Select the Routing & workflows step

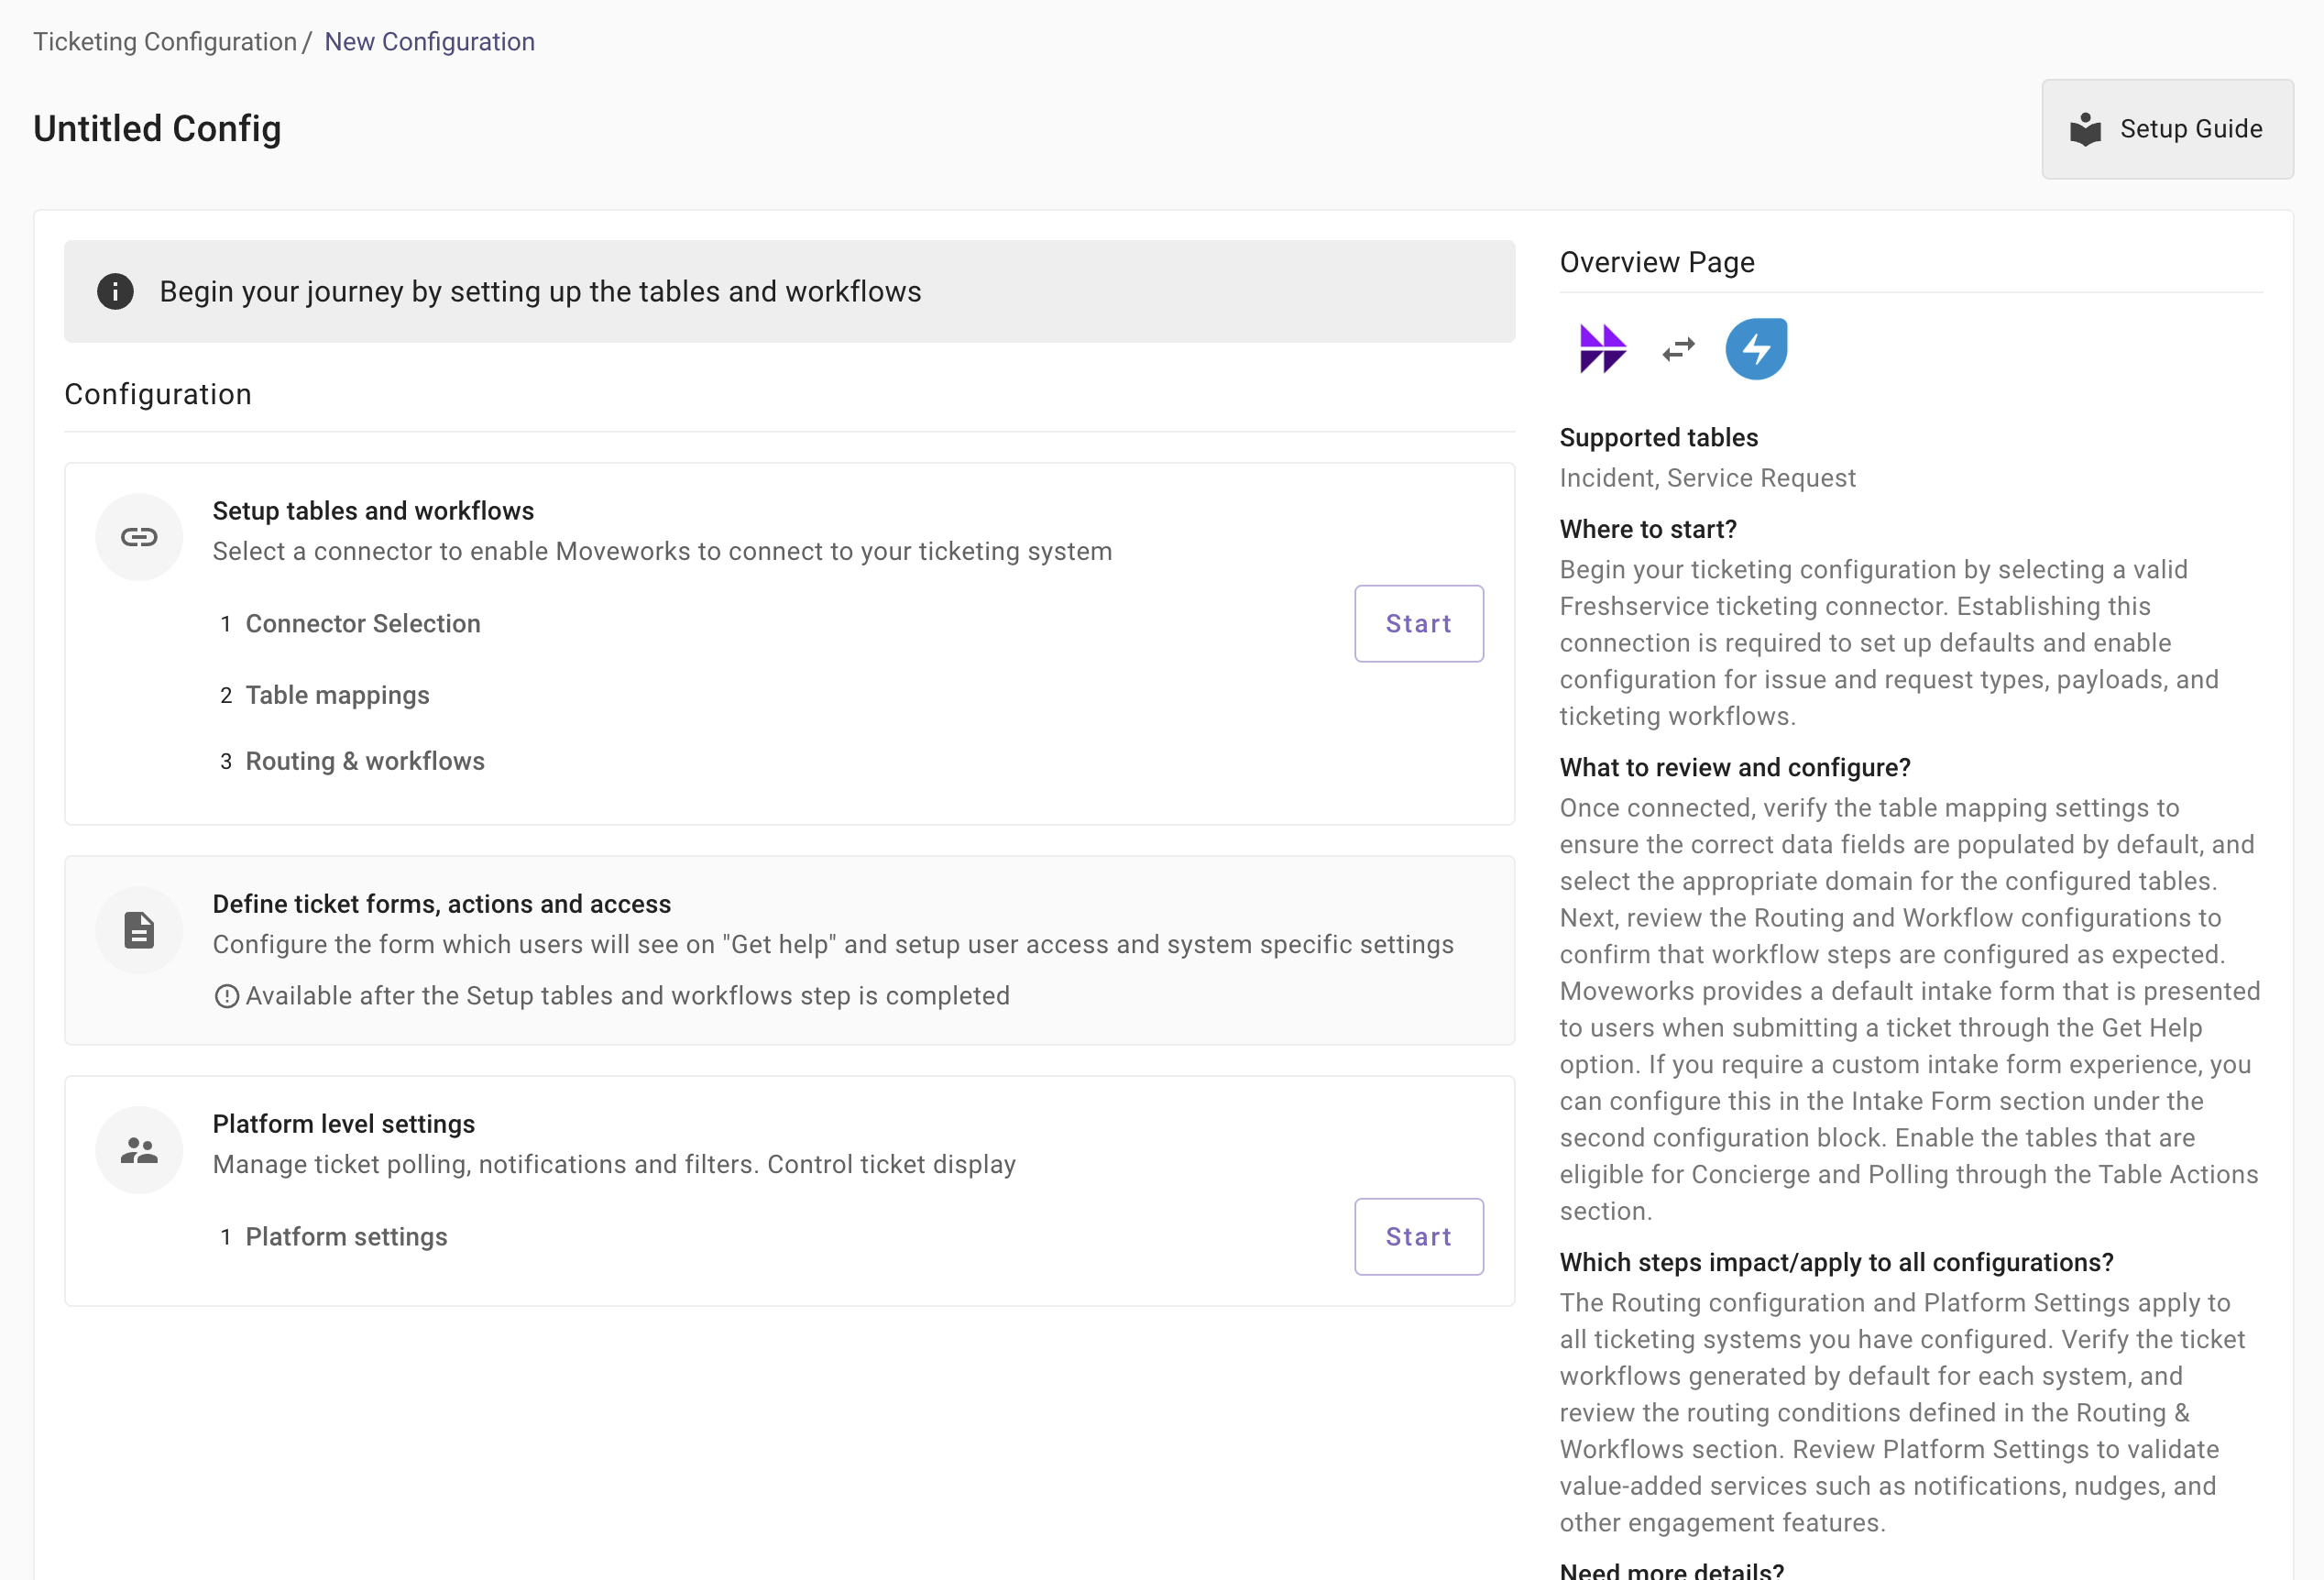[x=365, y=761]
